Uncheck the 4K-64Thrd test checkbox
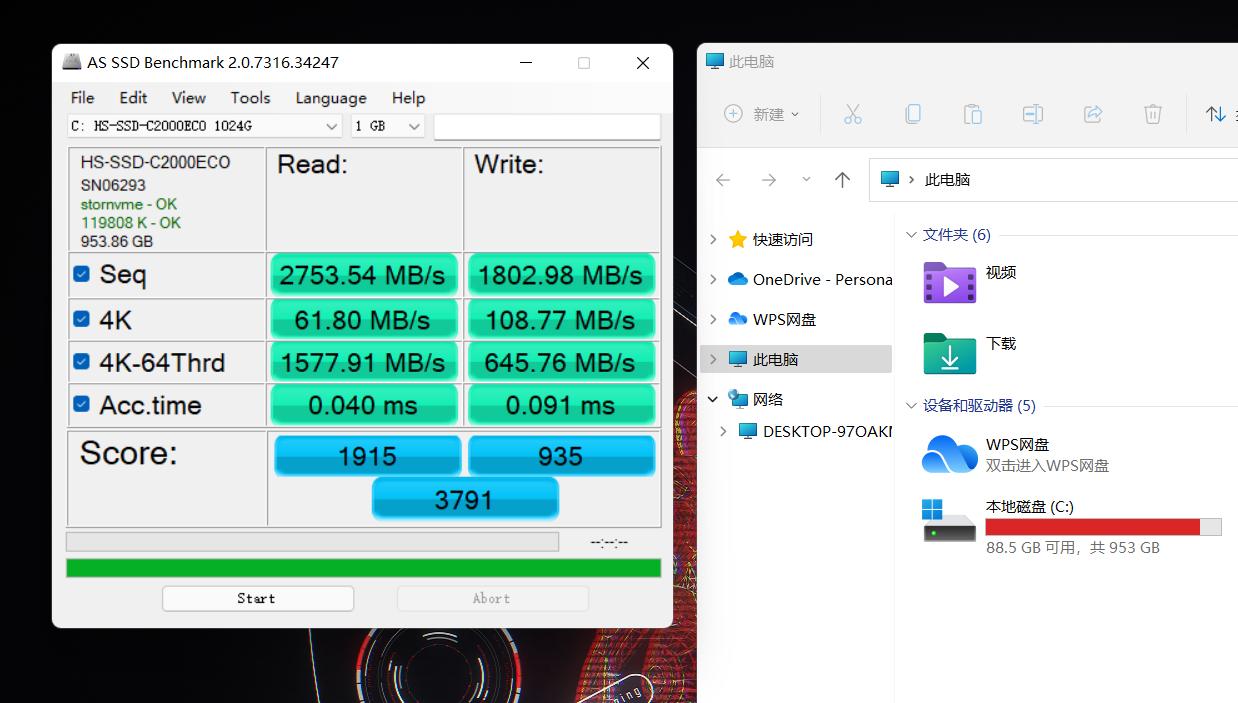This screenshot has width=1238, height=703. tap(81, 362)
